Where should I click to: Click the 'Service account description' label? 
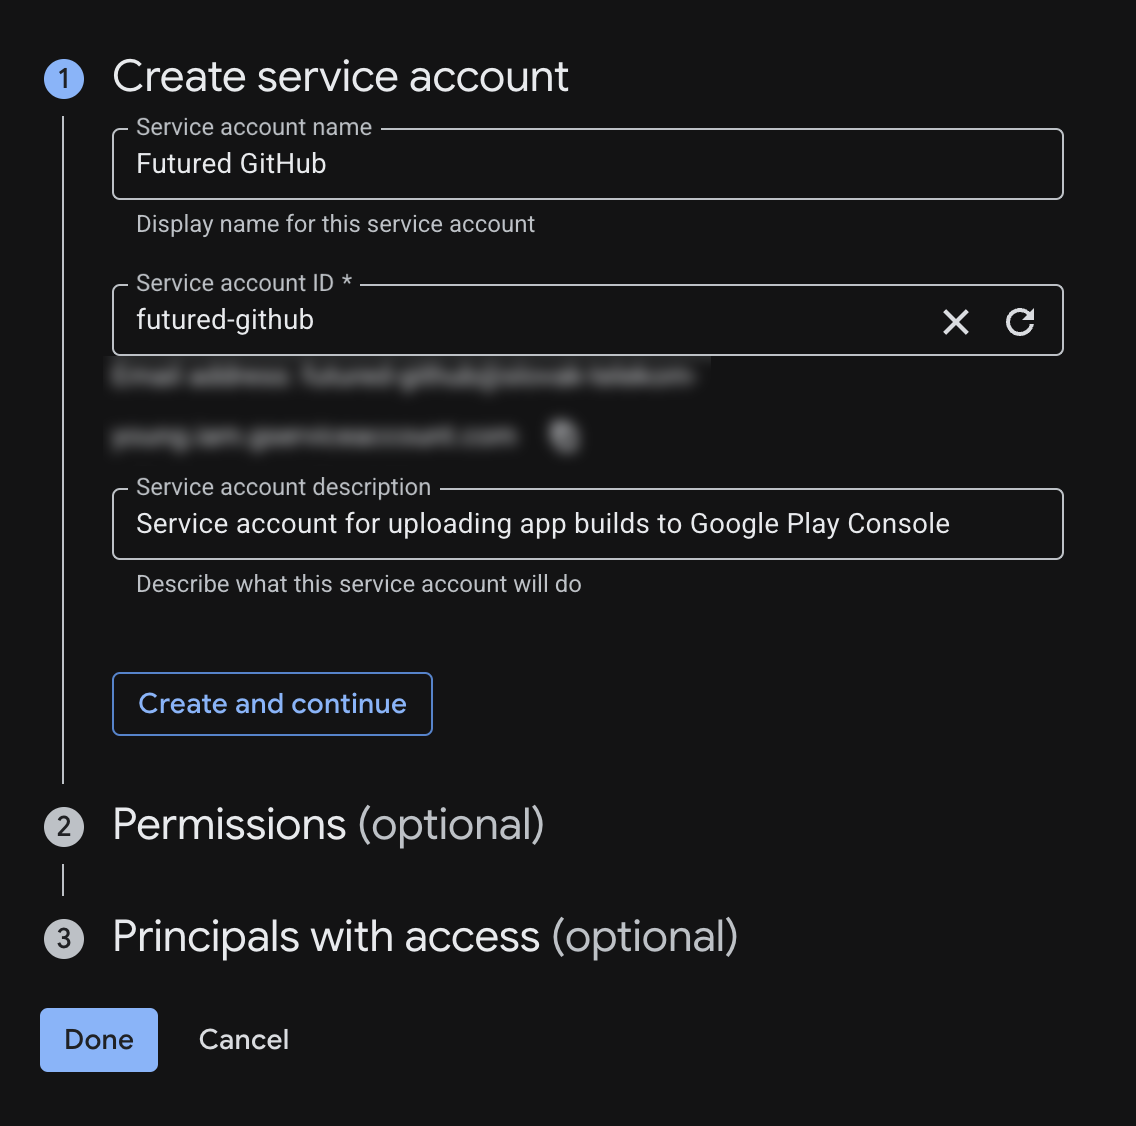click(x=283, y=487)
